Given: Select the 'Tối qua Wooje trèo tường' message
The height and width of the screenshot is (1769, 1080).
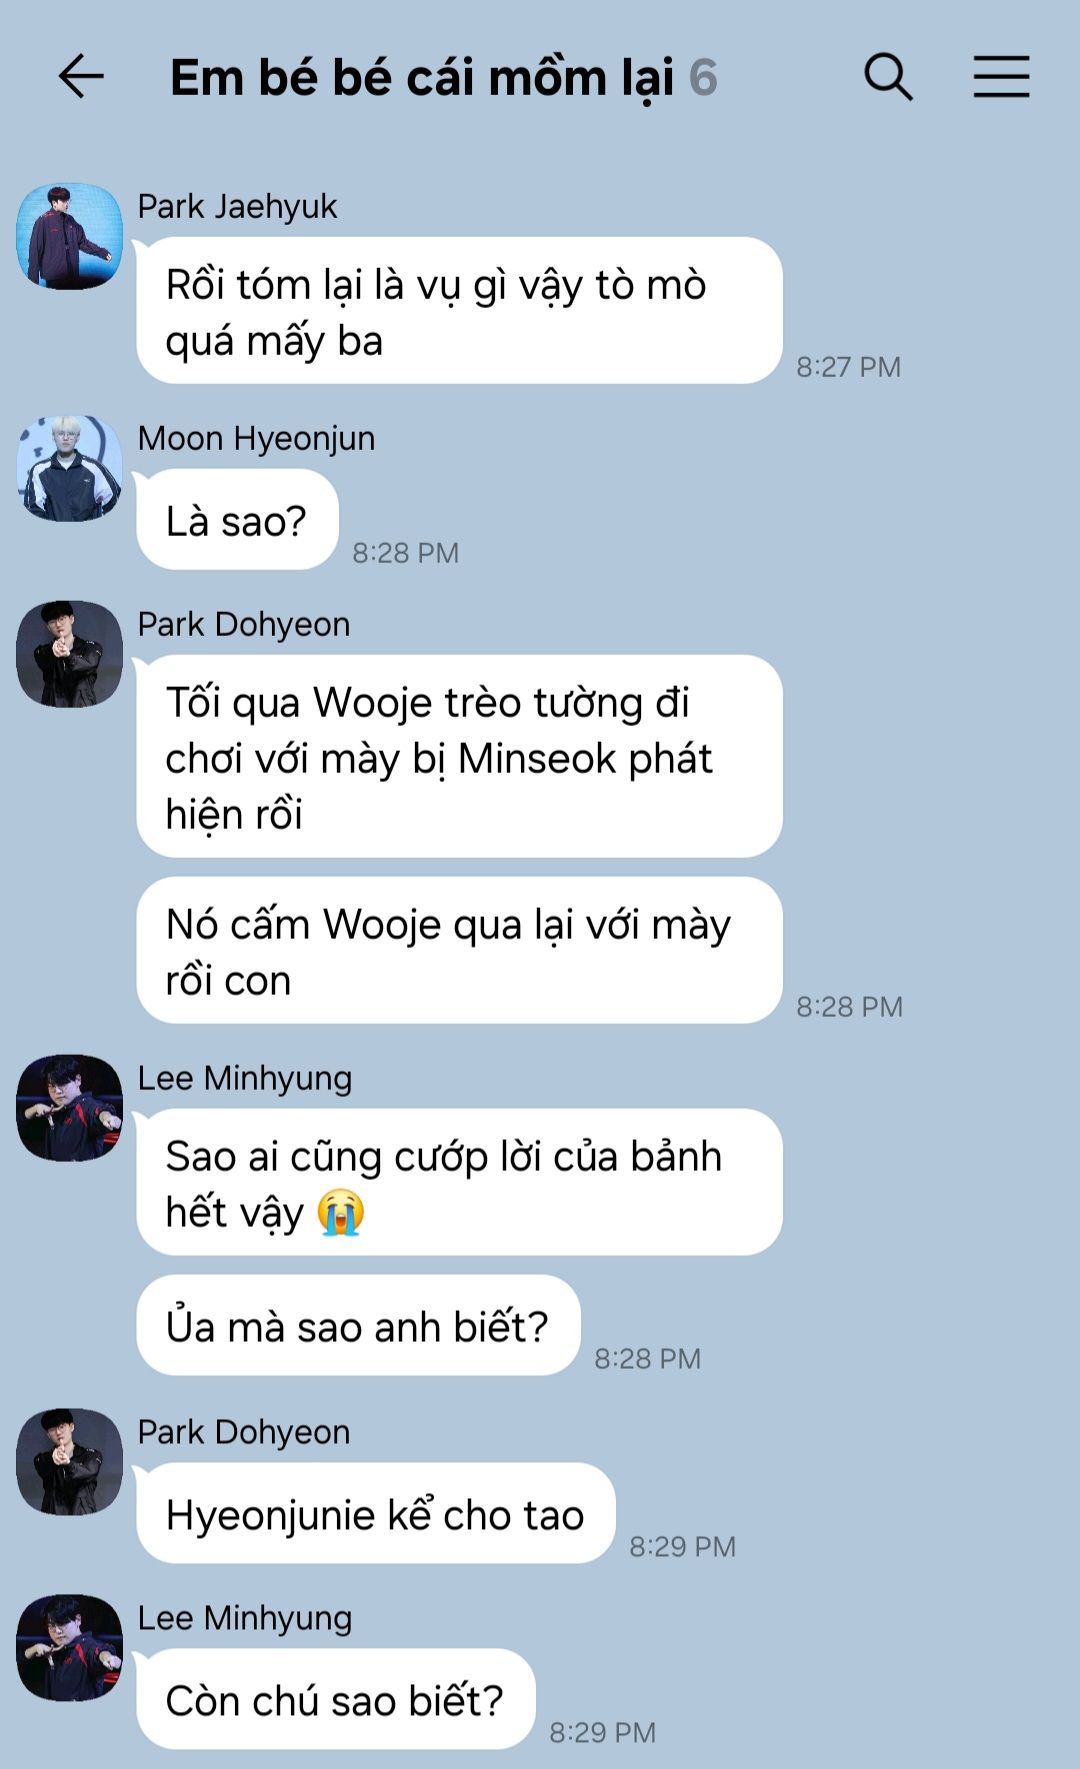Looking at the screenshot, I should point(459,757).
